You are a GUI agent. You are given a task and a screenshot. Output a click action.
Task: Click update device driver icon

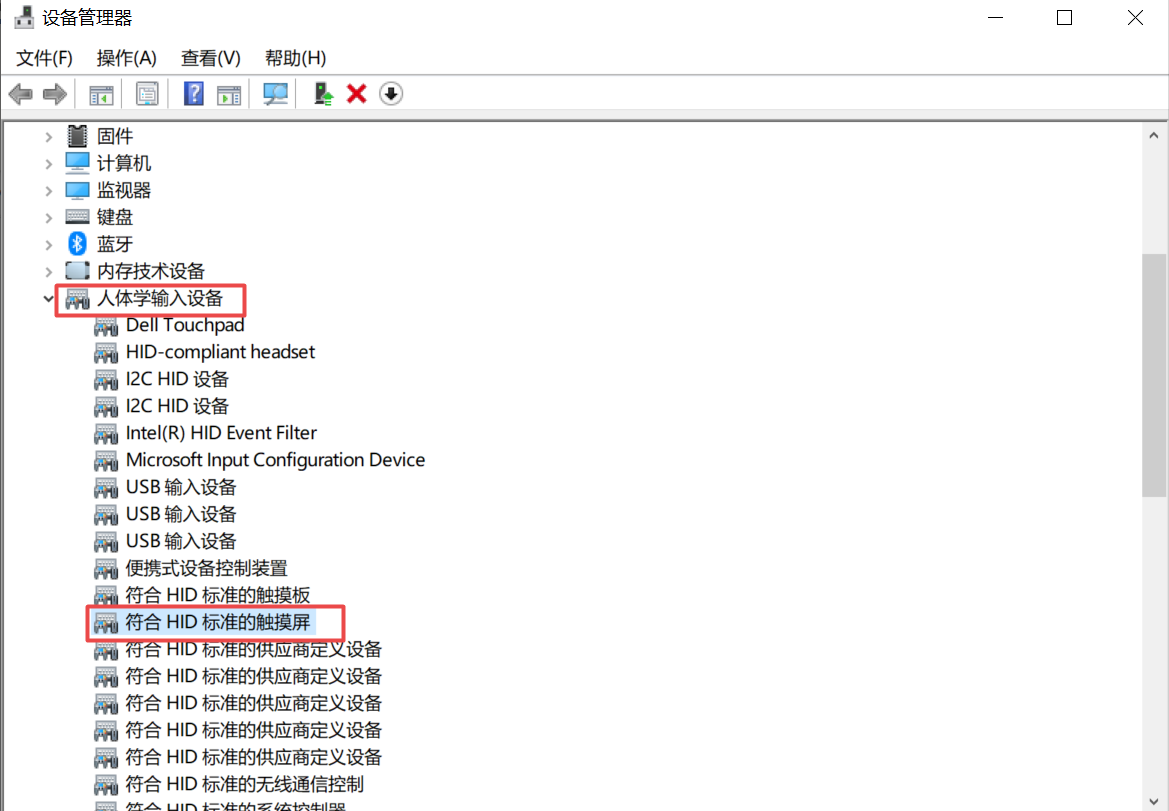323,94
